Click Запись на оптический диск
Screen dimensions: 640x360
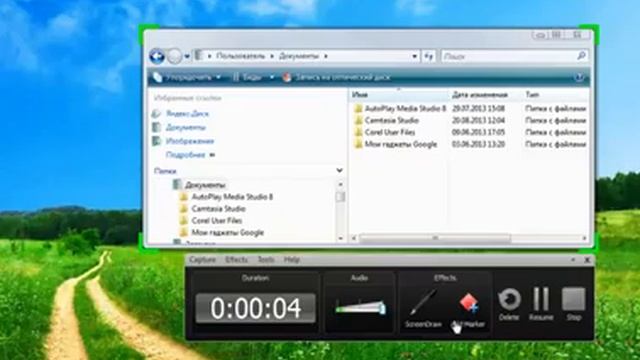point(343,77)
